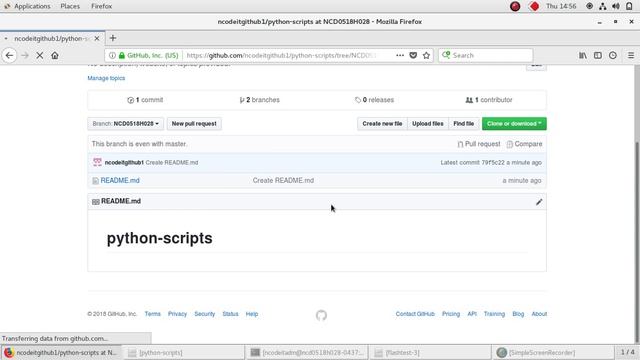640x360 pixels.
Task: Open the accessibility icon in the top panel
Action: pyautogui.click(x=589, y=6)
